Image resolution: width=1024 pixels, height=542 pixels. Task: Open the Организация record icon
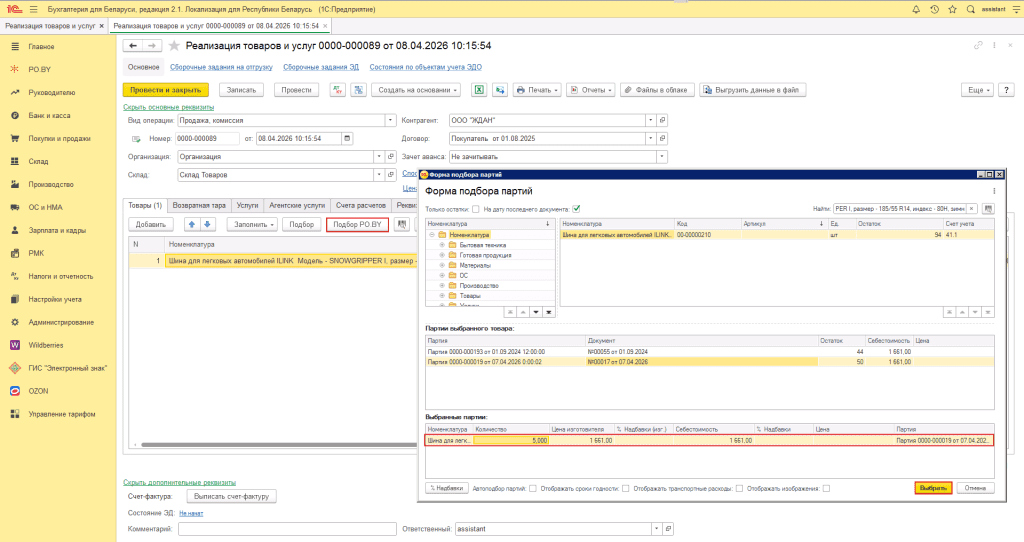point(391,157)
